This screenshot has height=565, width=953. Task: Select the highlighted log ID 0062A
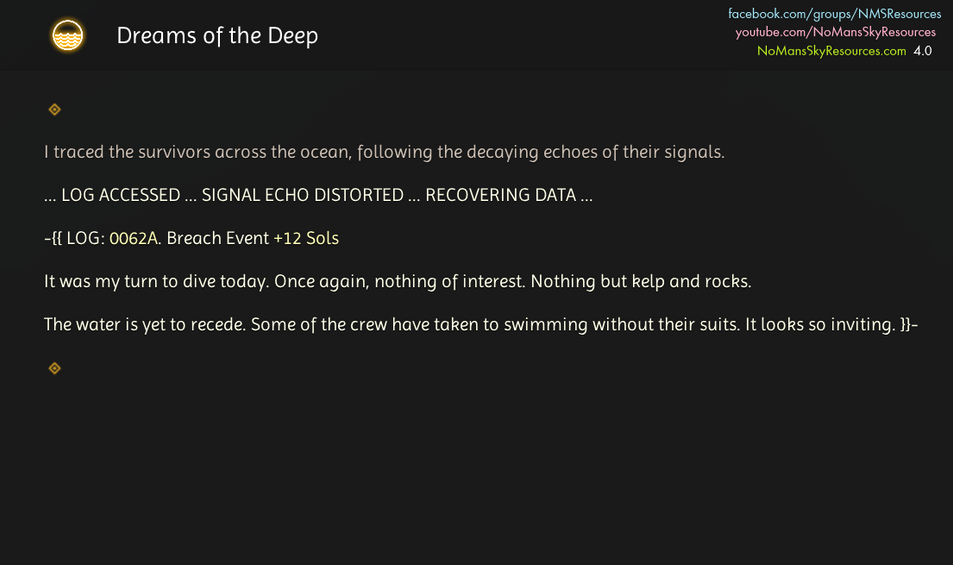134,238
